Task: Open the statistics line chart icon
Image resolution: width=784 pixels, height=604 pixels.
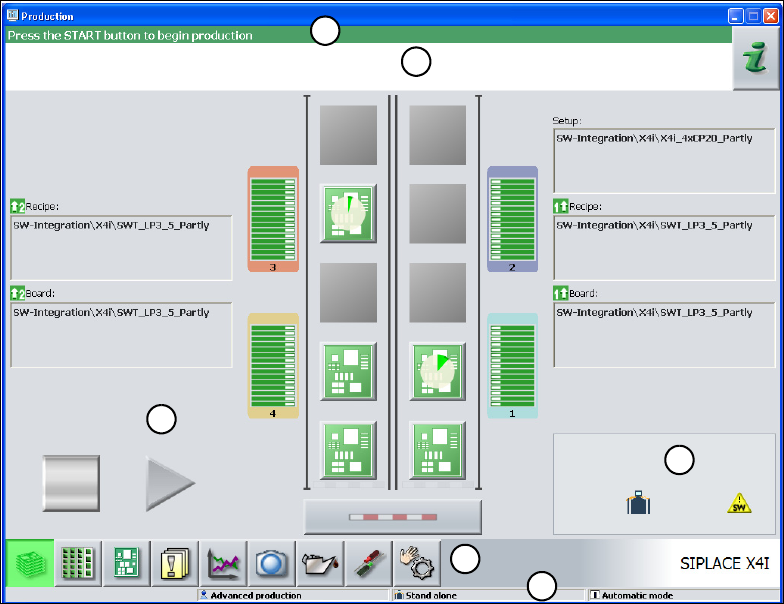Action: pyautogui.click(x=223, y=563)
